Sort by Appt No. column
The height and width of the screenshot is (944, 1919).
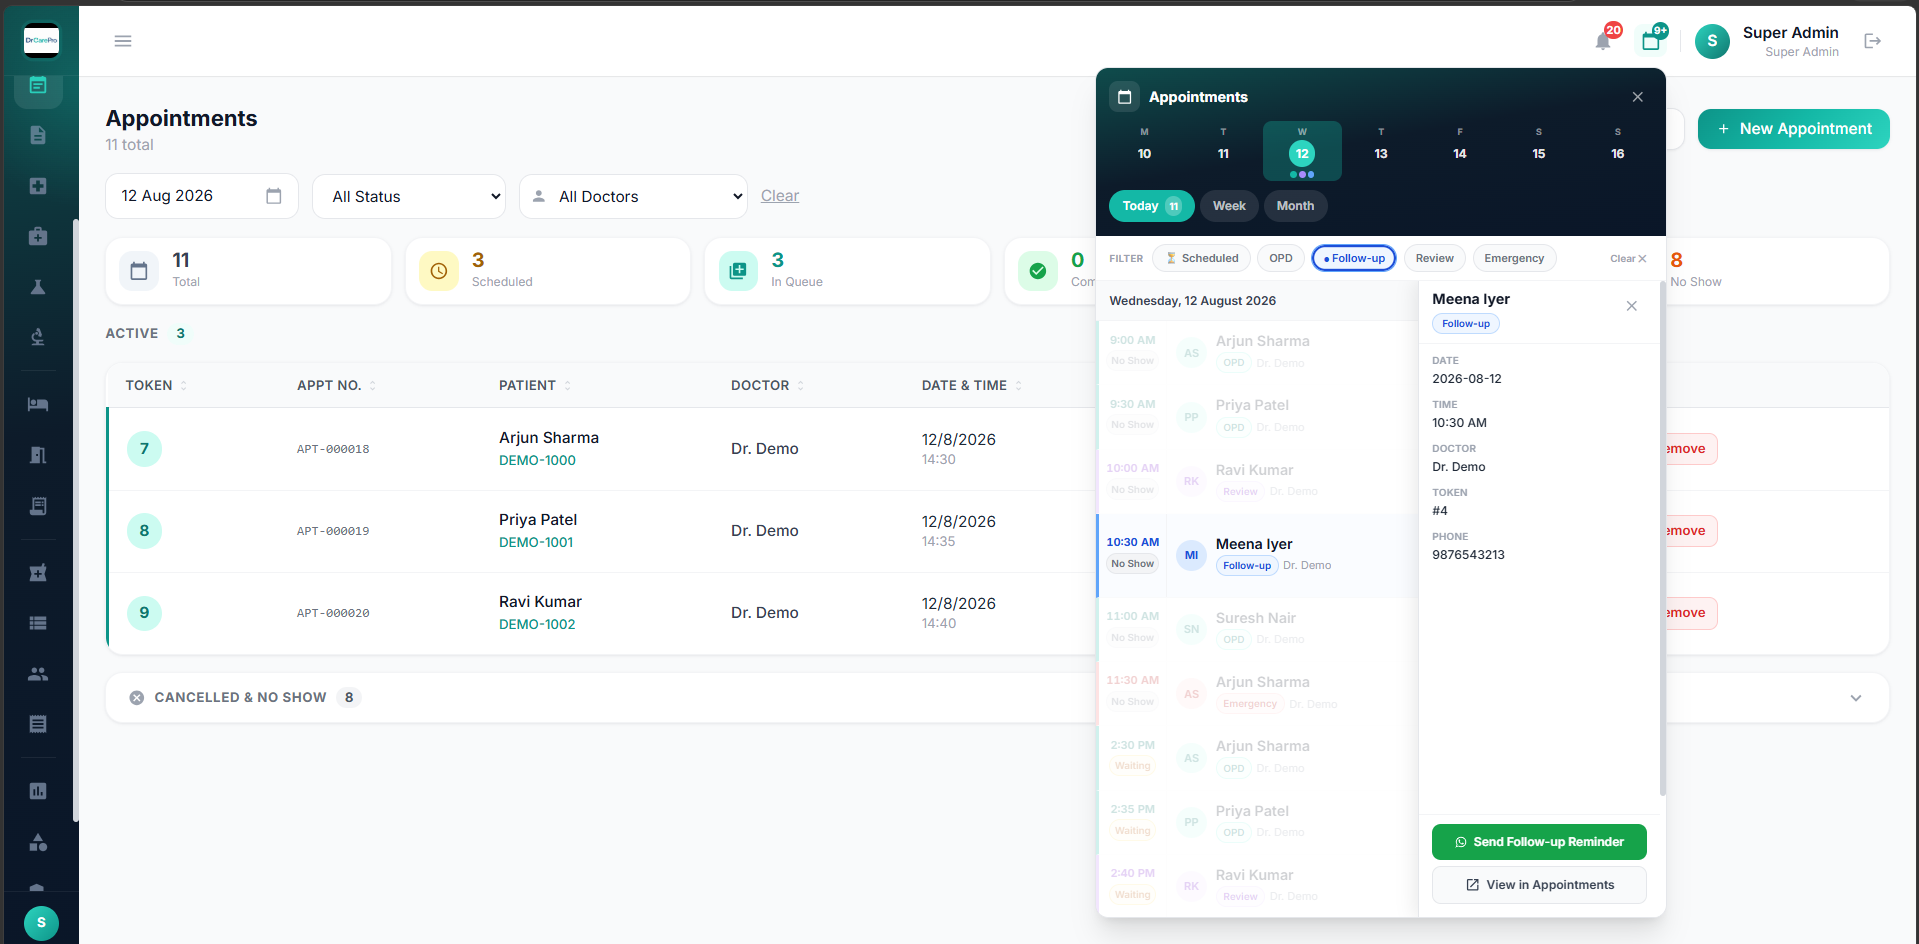click(336, 385)
